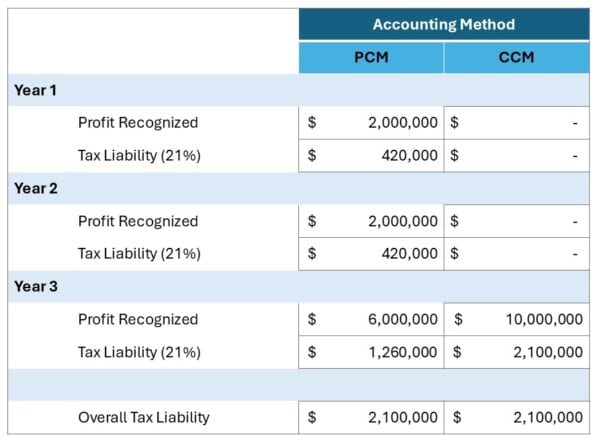600x444 pixels.
Task: Select the CCM column header
Action: [x=516, y=57]
